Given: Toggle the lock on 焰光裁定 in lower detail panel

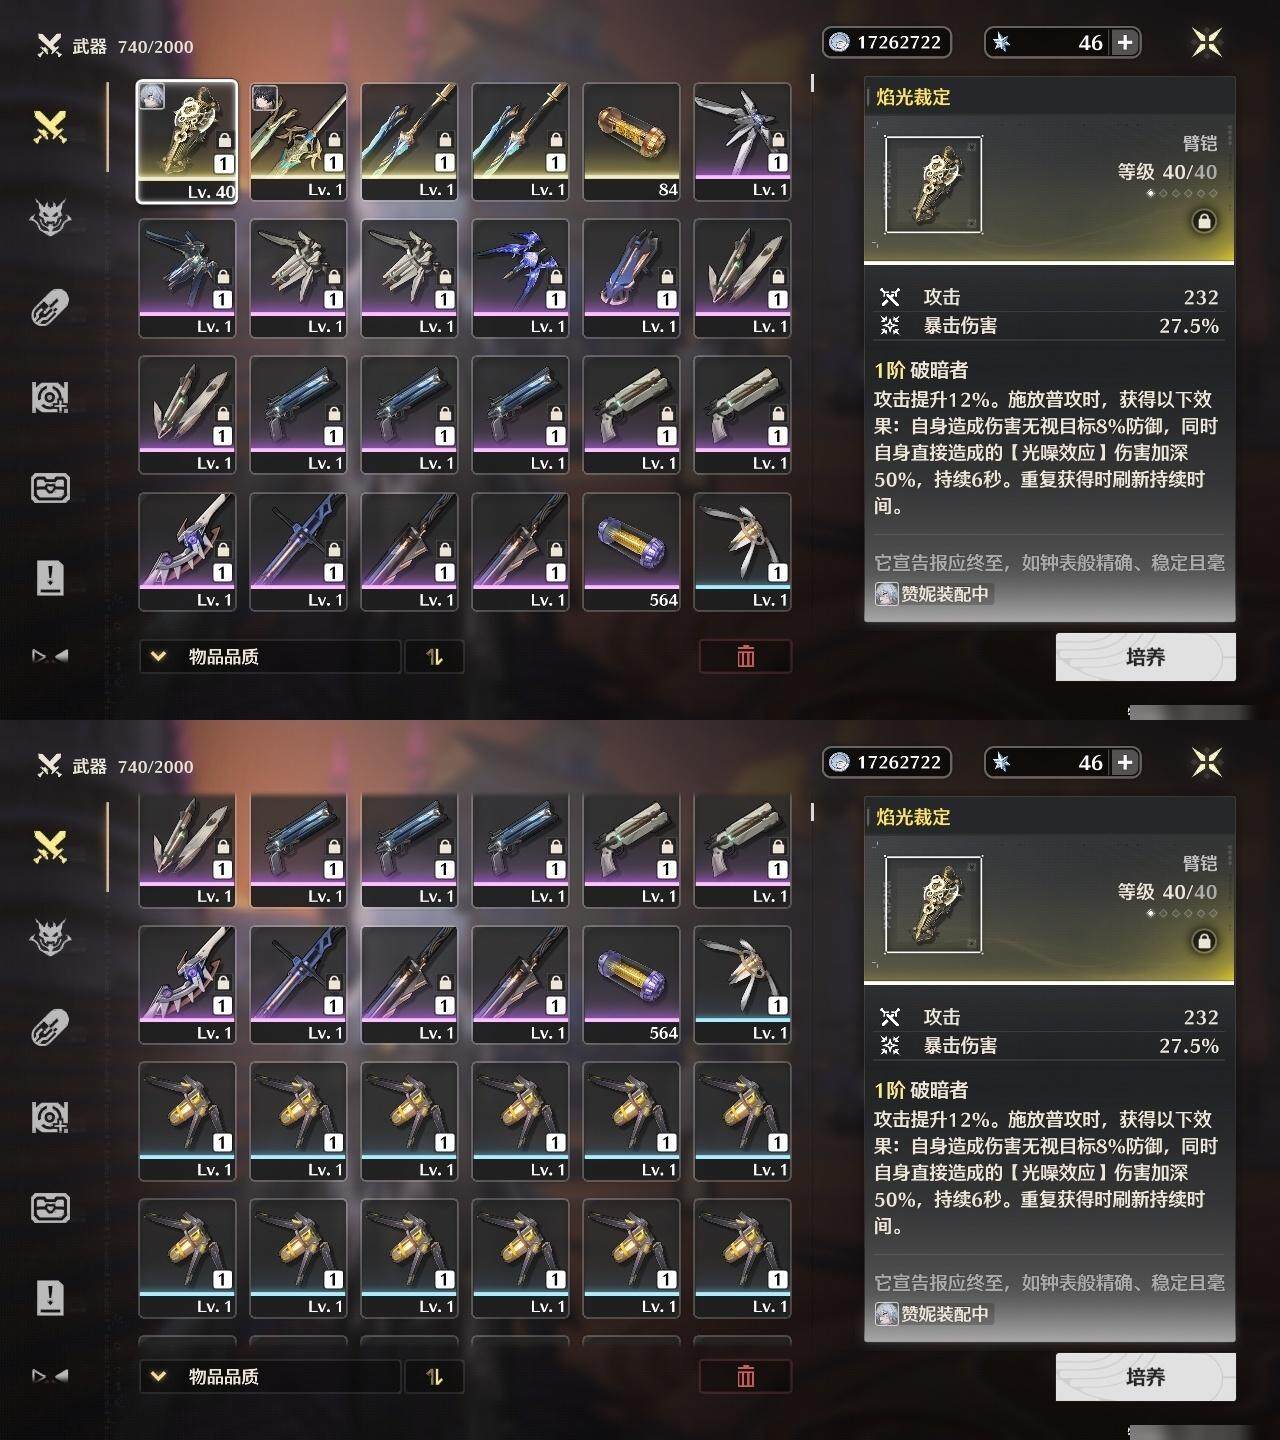Looking at the screenshot, I should (1204, 941).
